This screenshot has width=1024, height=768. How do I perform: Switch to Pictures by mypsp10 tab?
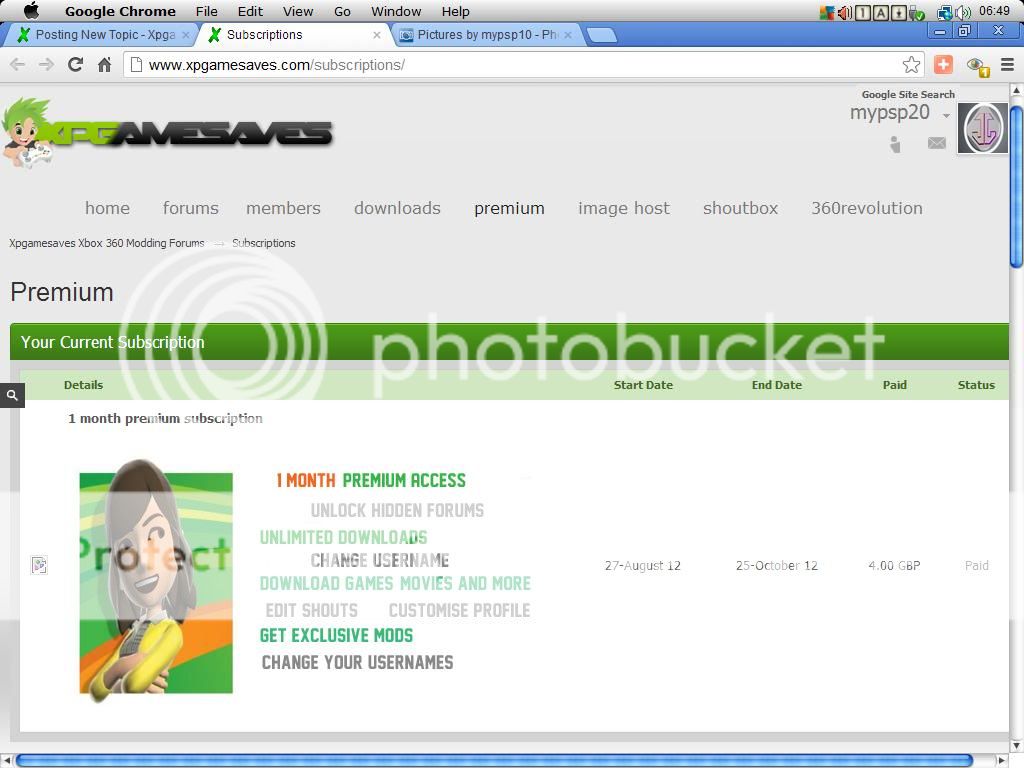(487, 34)
